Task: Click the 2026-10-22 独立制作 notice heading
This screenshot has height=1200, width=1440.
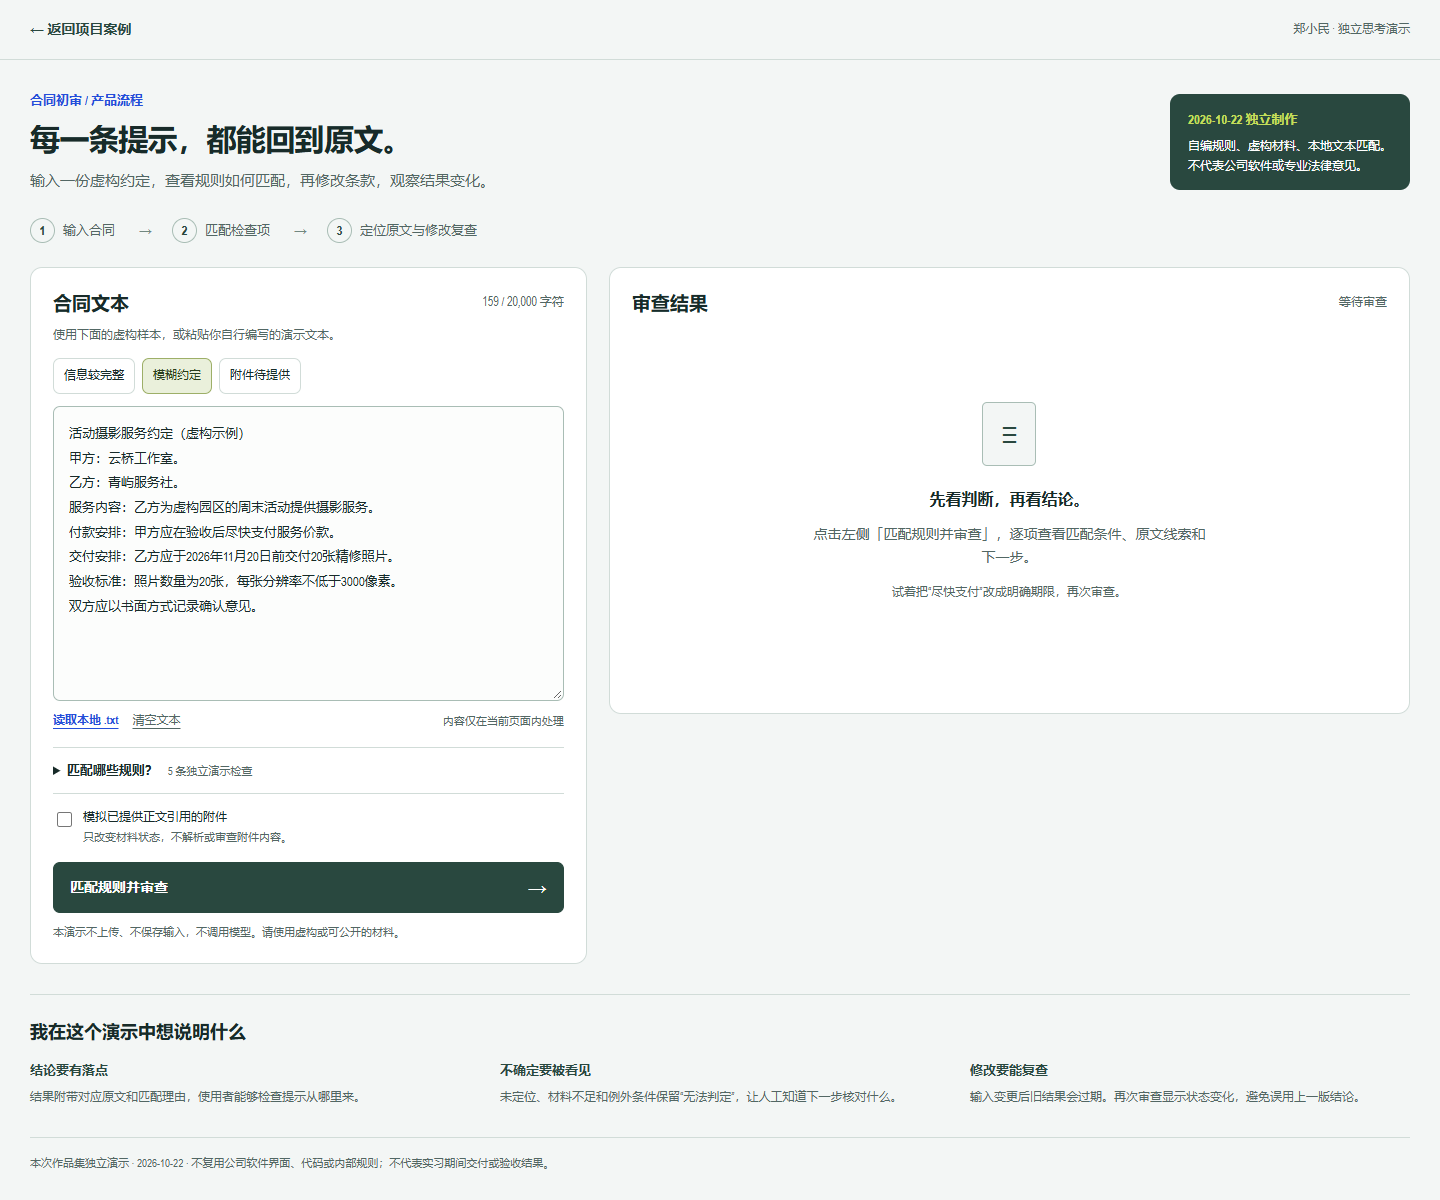Action: (1242, 119)
